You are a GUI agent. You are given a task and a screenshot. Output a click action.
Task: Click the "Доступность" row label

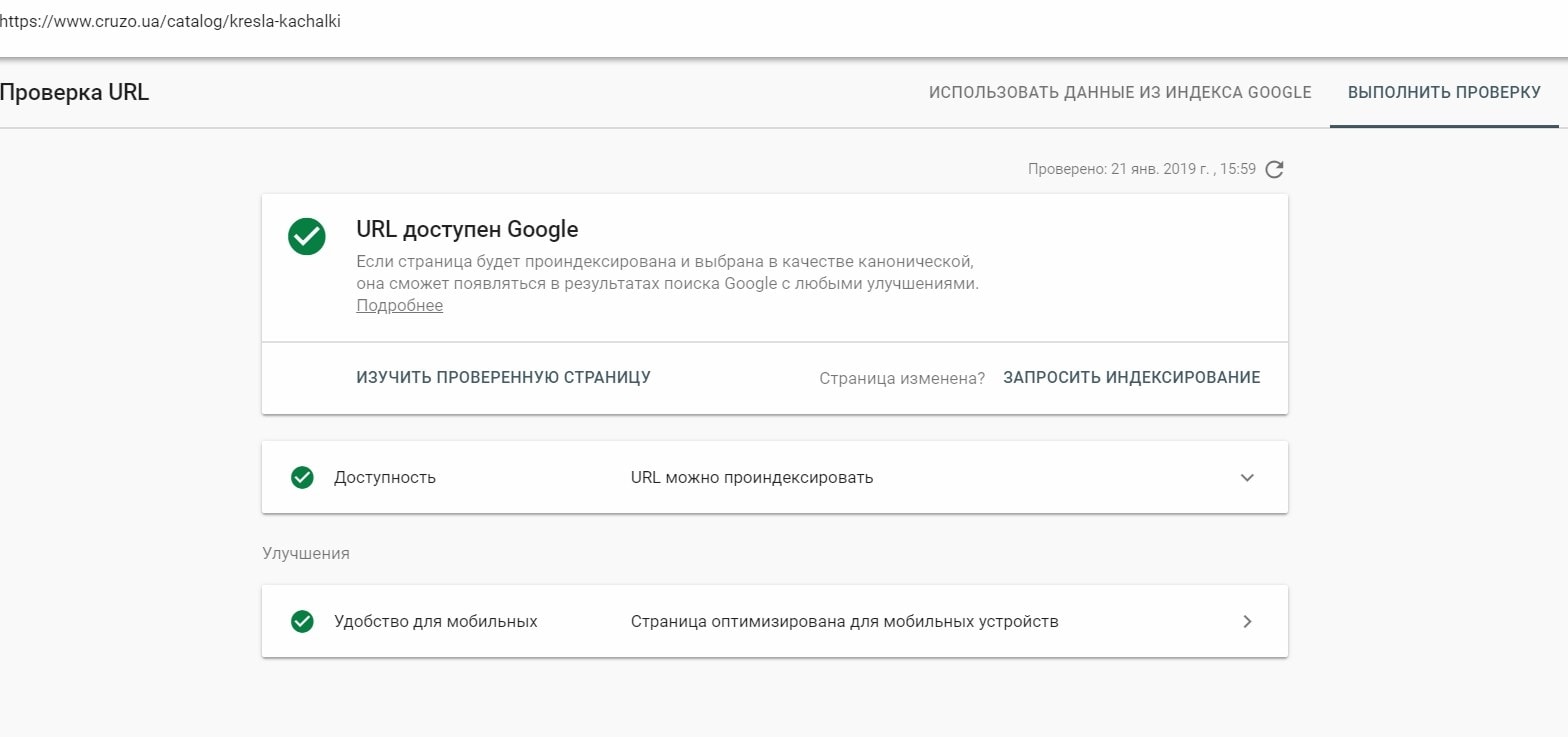tap(385, 477)
